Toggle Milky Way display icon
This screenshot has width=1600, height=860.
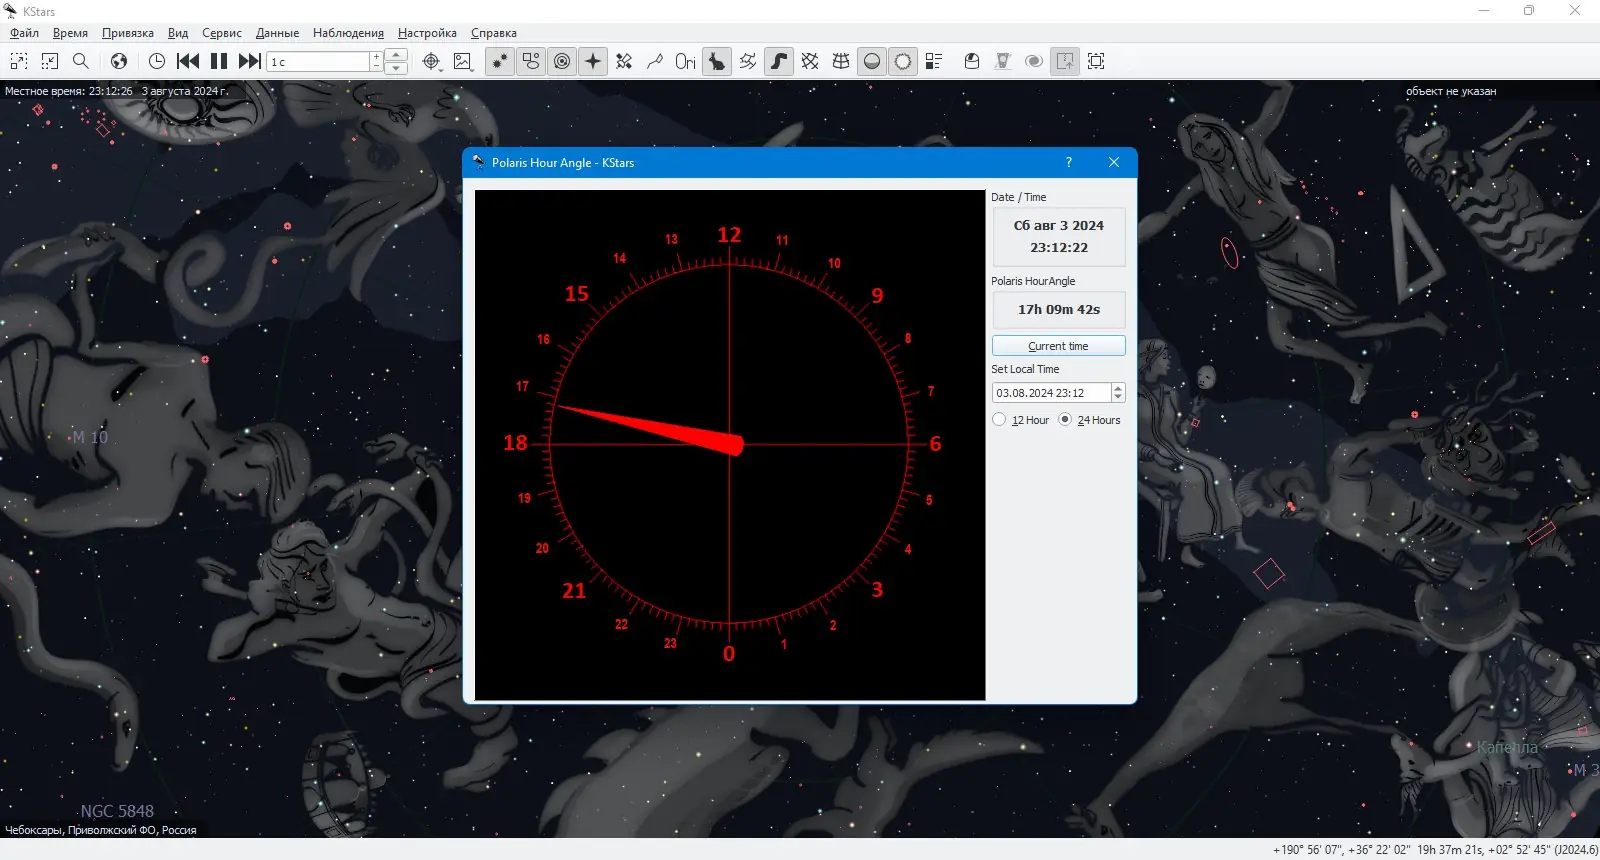click(779, 61)
